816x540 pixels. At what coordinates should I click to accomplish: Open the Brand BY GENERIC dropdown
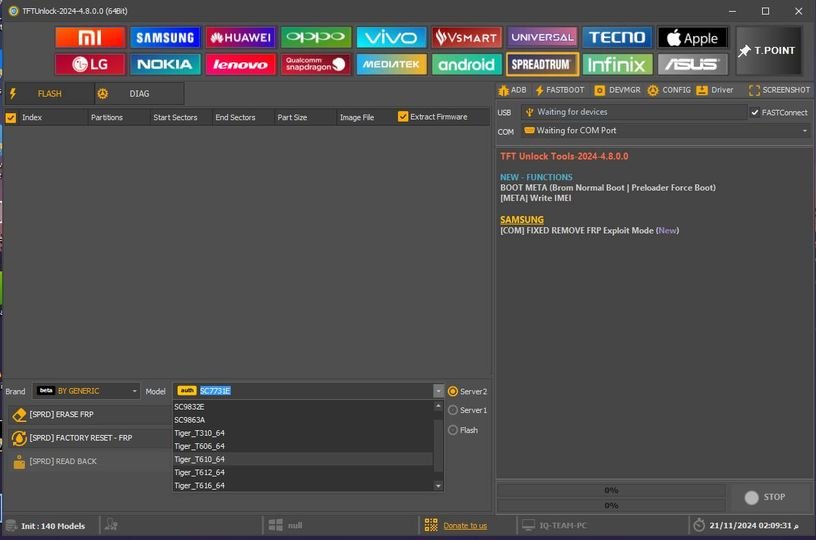86,391
